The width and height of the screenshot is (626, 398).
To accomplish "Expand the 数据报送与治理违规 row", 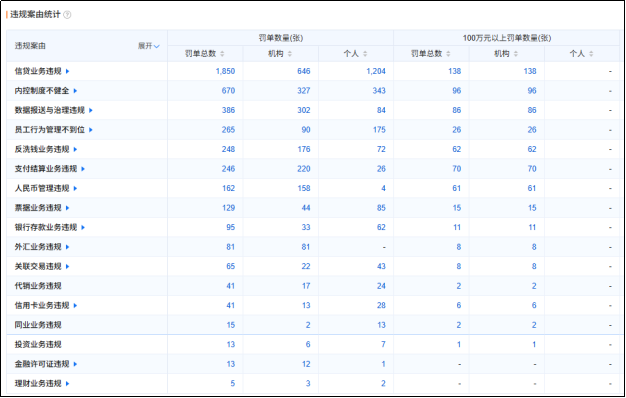I will 91,111.
